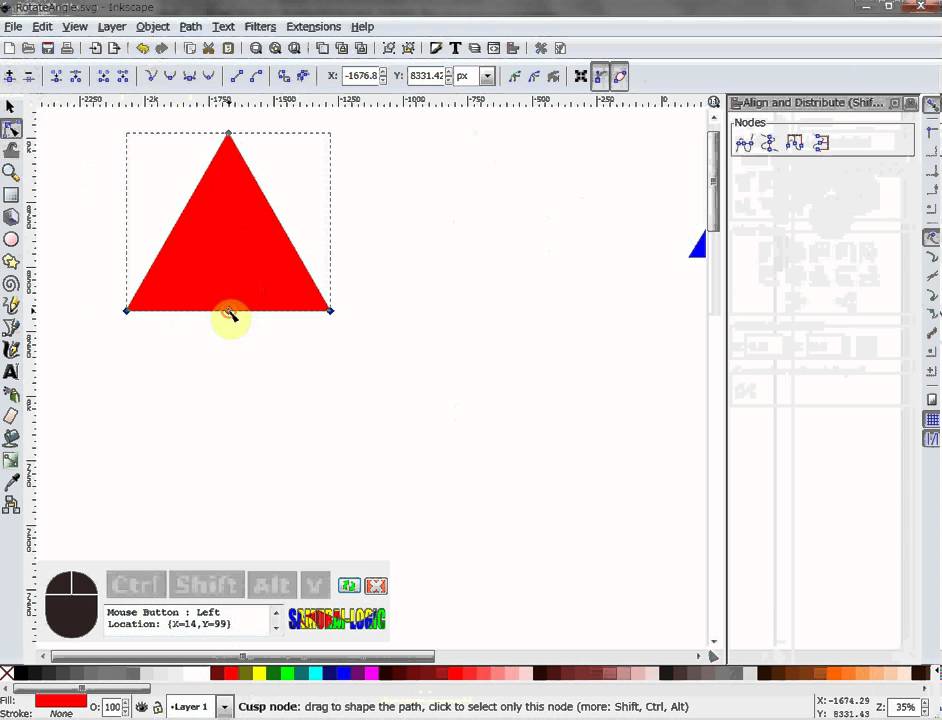Toggle snap to guides

pyautogui.click(x=931, y=439)
